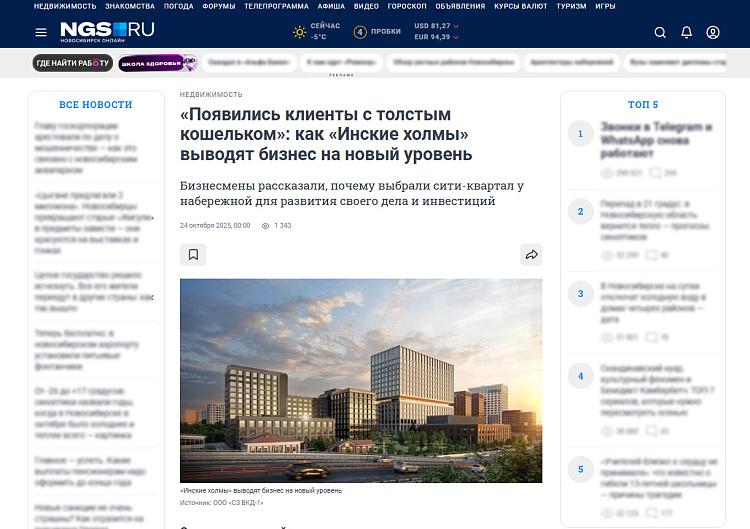Click the NGS.RU logo
Image resolution: width=750 pixels, height=529 pixels.
pos(107,31)
